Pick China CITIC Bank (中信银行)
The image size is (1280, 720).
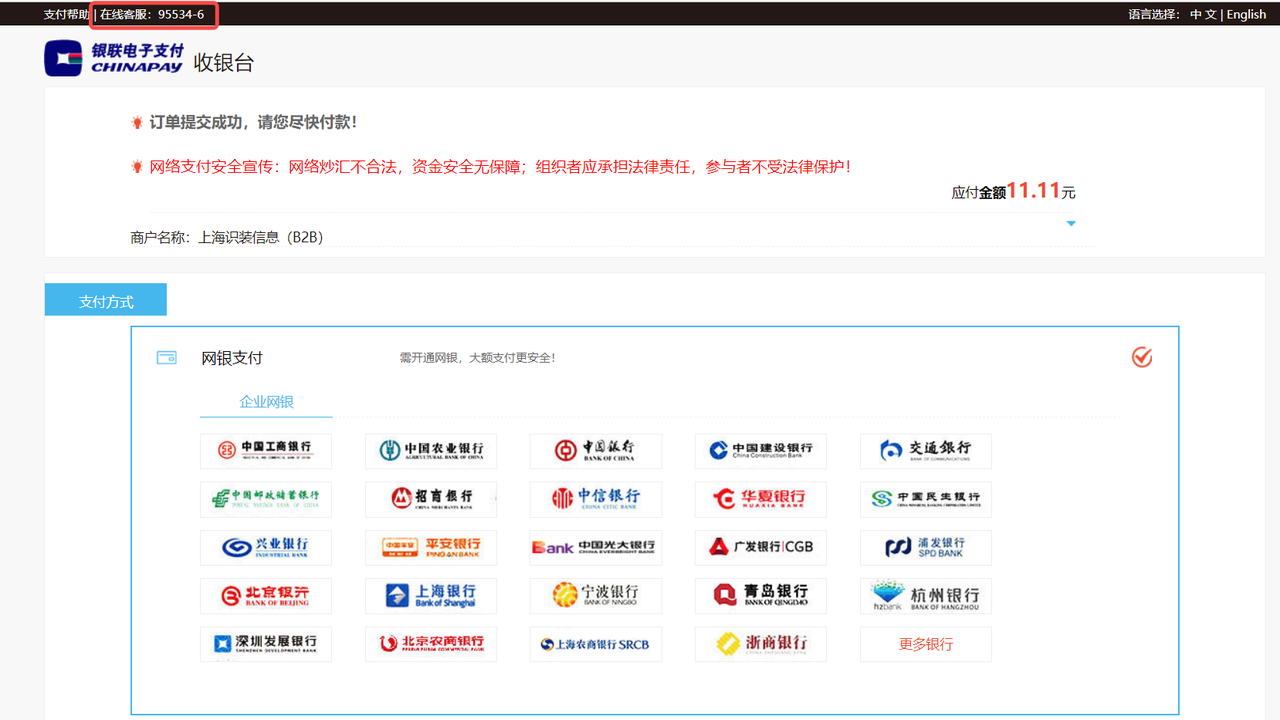coord(596,499)
